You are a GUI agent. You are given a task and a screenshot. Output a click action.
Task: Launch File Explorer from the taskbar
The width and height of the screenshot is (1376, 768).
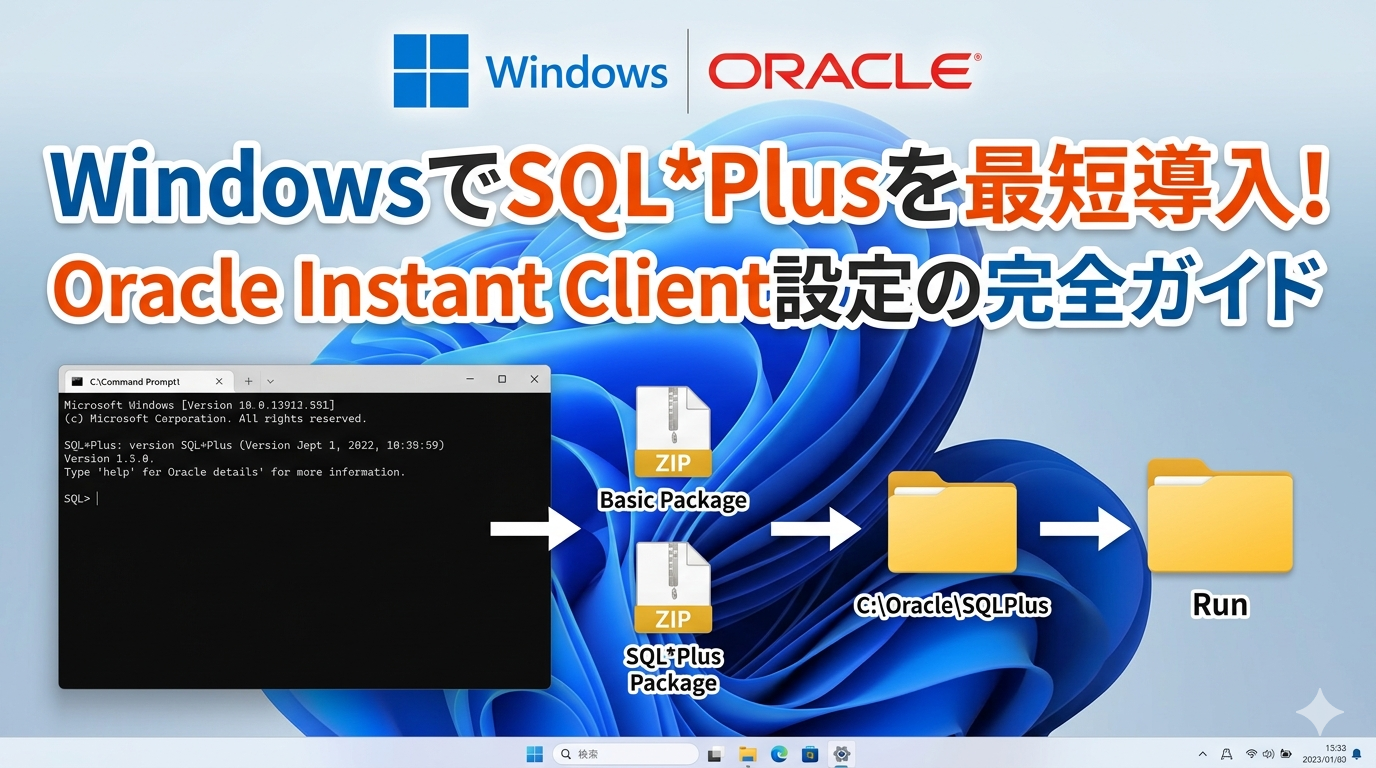pyautogui.click(x=747, y=754)
